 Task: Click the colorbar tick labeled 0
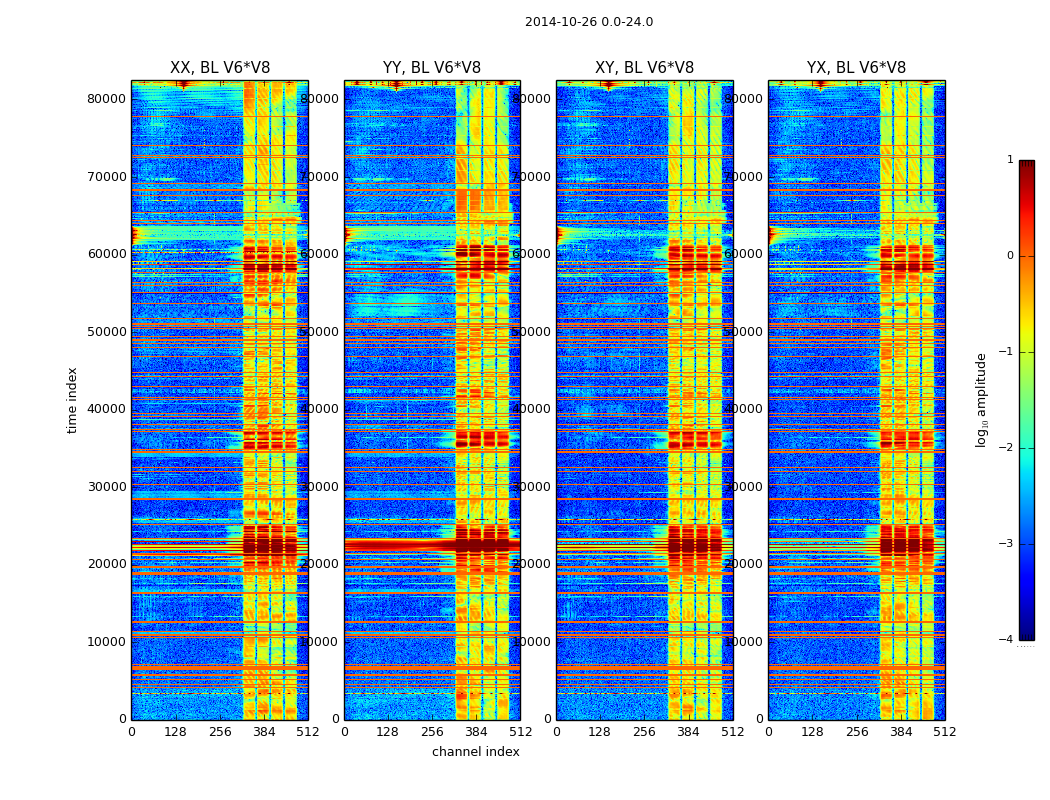pyautogui.click(x=1009, y=256)
